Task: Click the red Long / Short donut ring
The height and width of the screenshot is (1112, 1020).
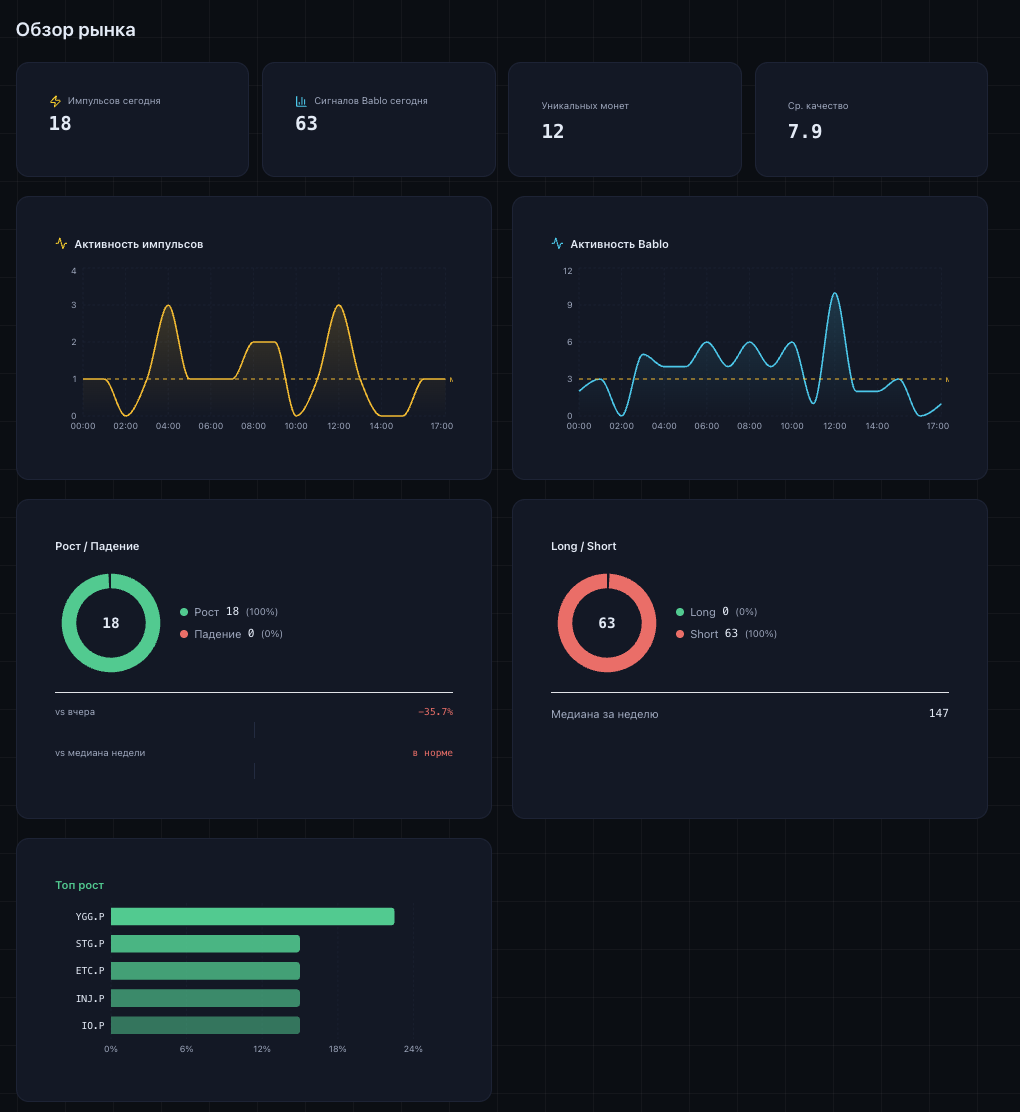Action: [x=565, y=623]
